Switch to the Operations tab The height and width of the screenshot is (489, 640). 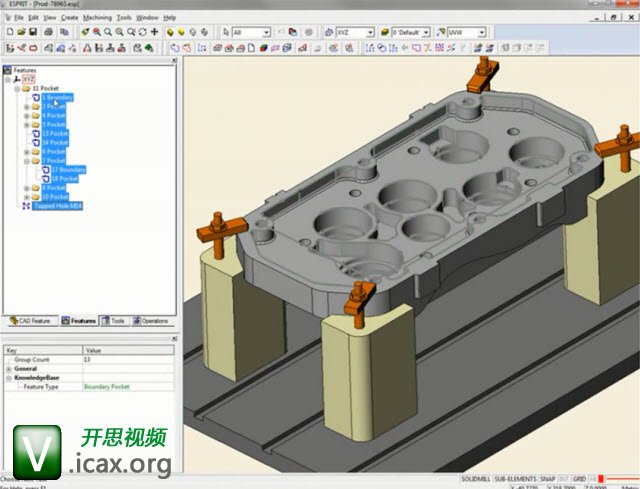tap(151, 321)
